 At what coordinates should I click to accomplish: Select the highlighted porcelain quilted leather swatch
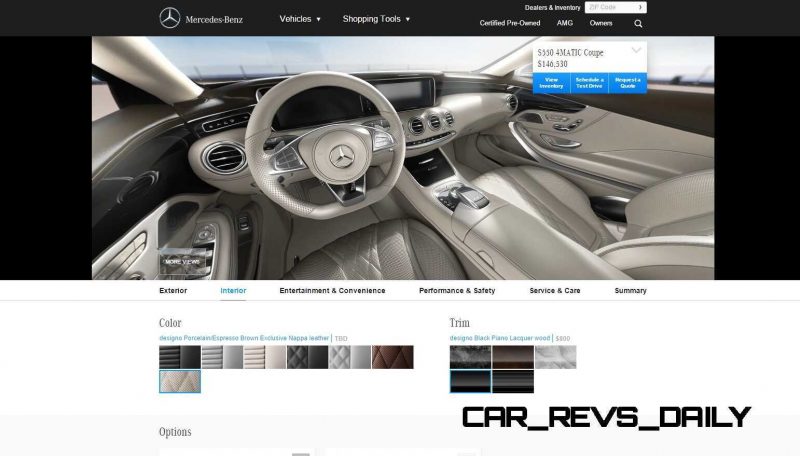tap(180, 382)
